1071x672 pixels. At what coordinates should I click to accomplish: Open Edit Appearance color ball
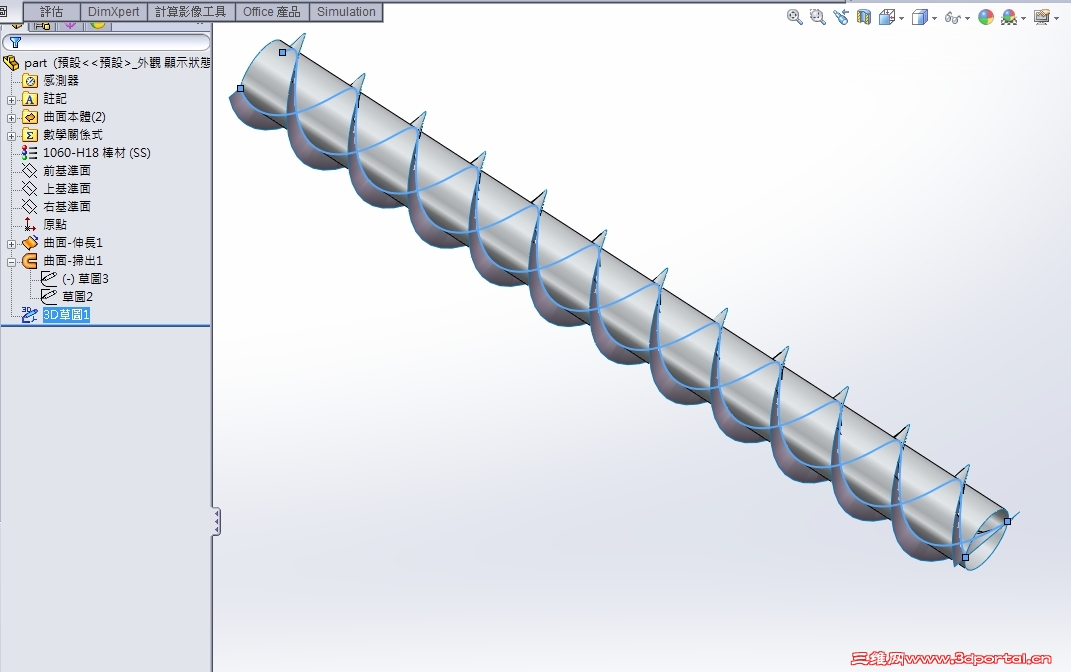[986, 17]
